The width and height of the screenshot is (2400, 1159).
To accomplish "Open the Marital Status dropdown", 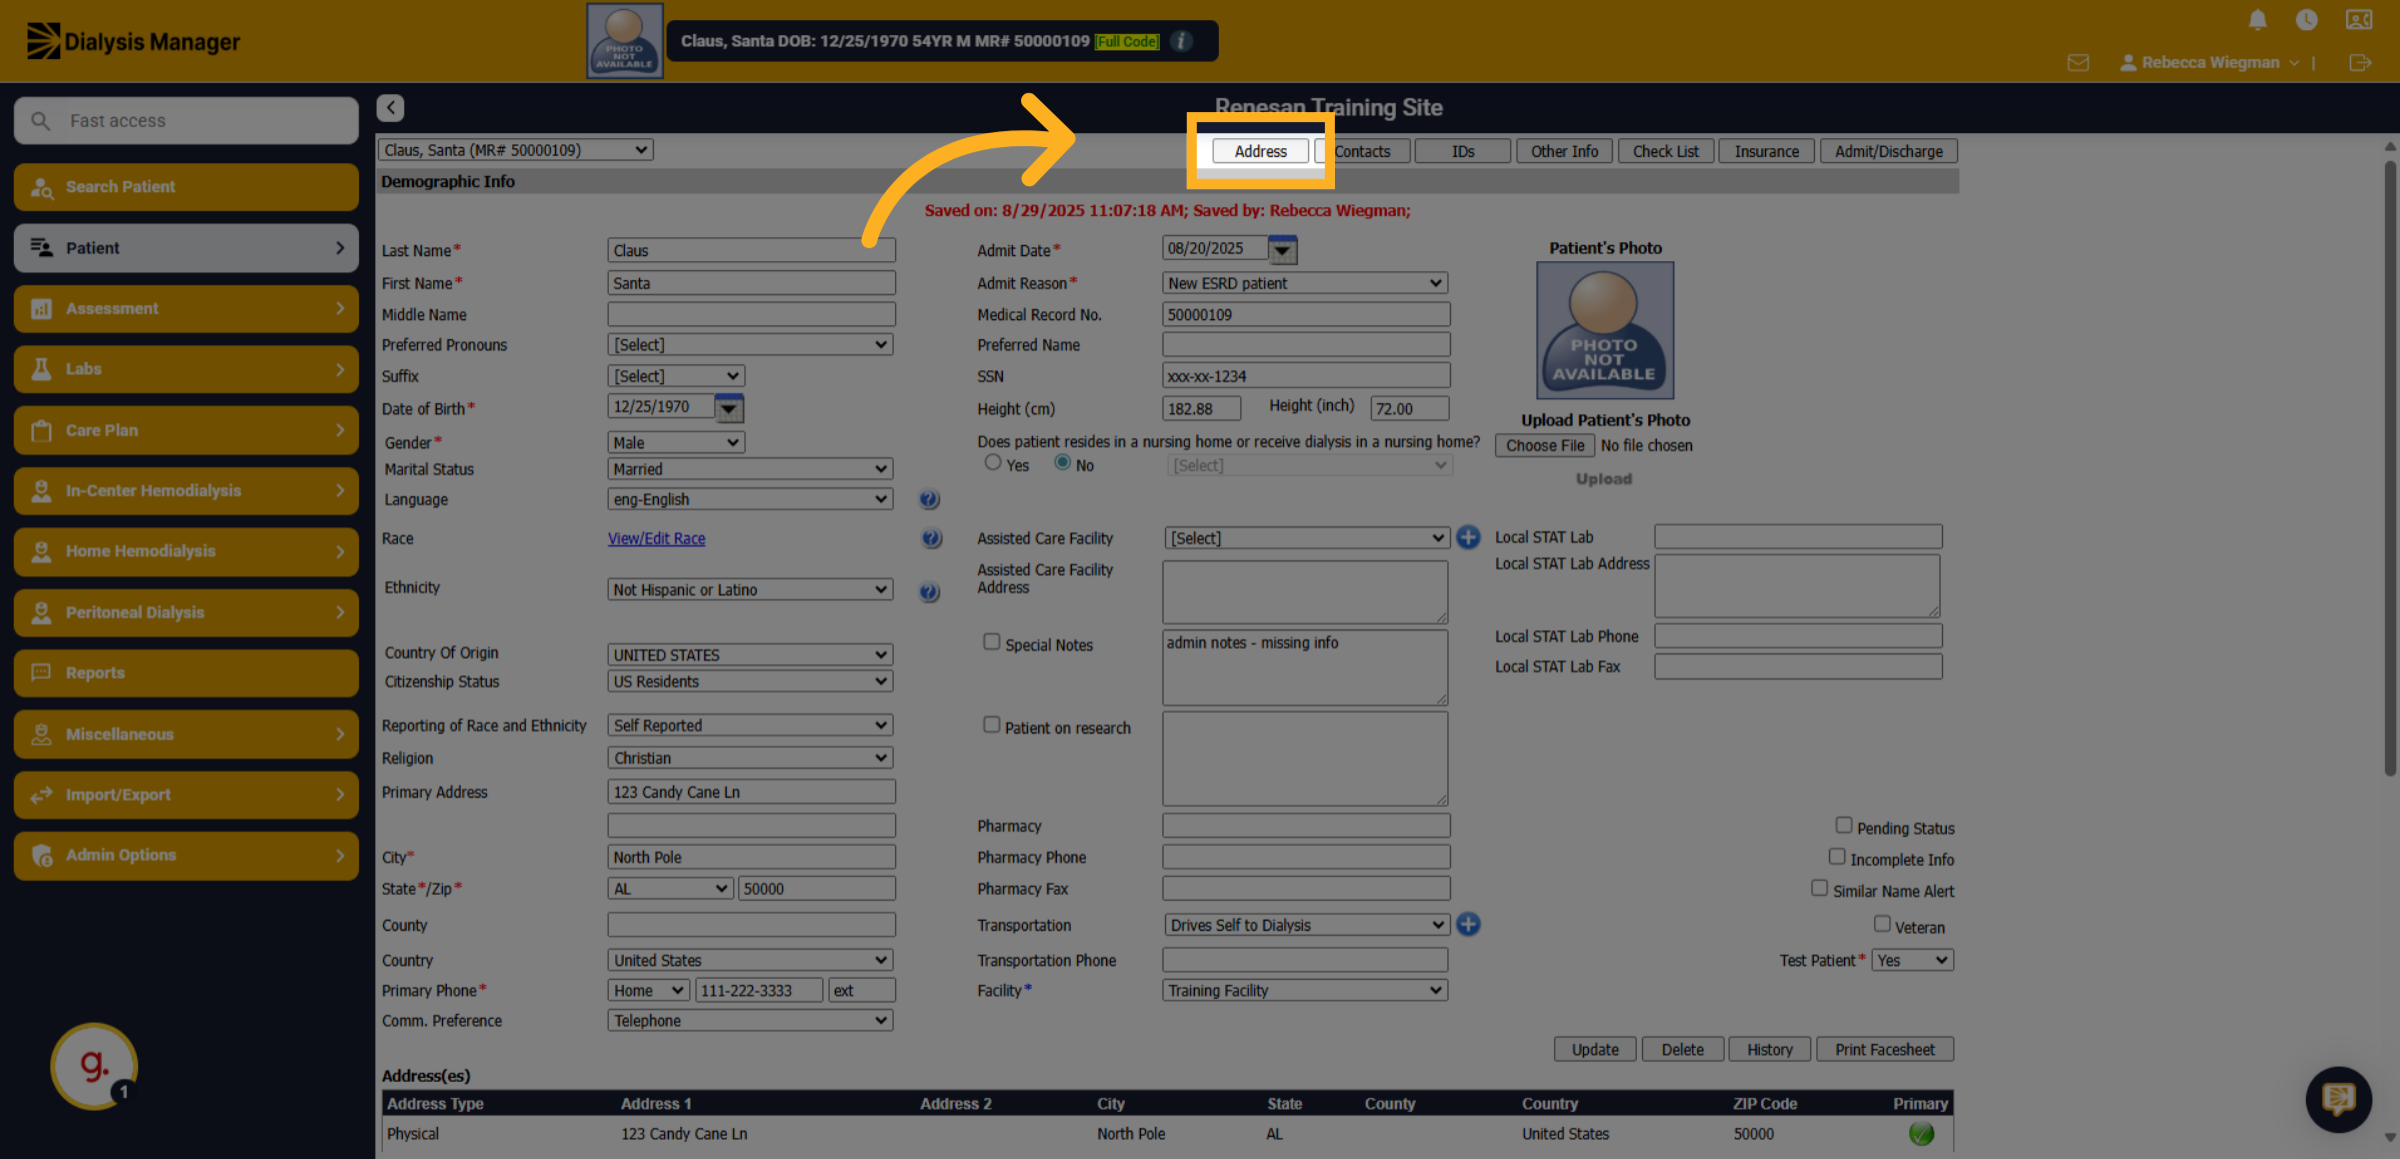I will [750, 469].
